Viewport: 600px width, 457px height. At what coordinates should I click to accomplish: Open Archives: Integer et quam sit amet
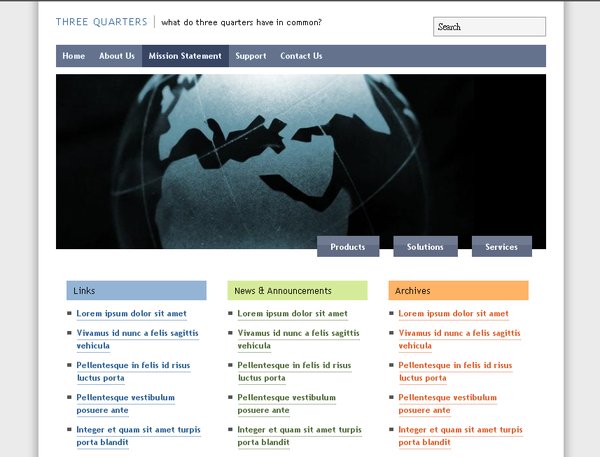(x=460, y=436)
